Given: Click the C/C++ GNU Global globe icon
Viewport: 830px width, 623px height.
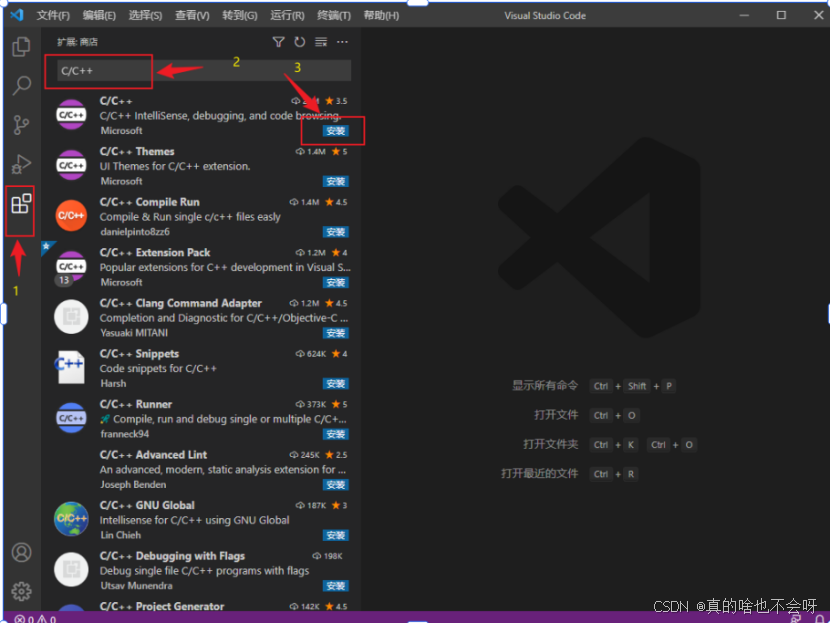Looking at the screenshot, I should click(x=71, y=519).
